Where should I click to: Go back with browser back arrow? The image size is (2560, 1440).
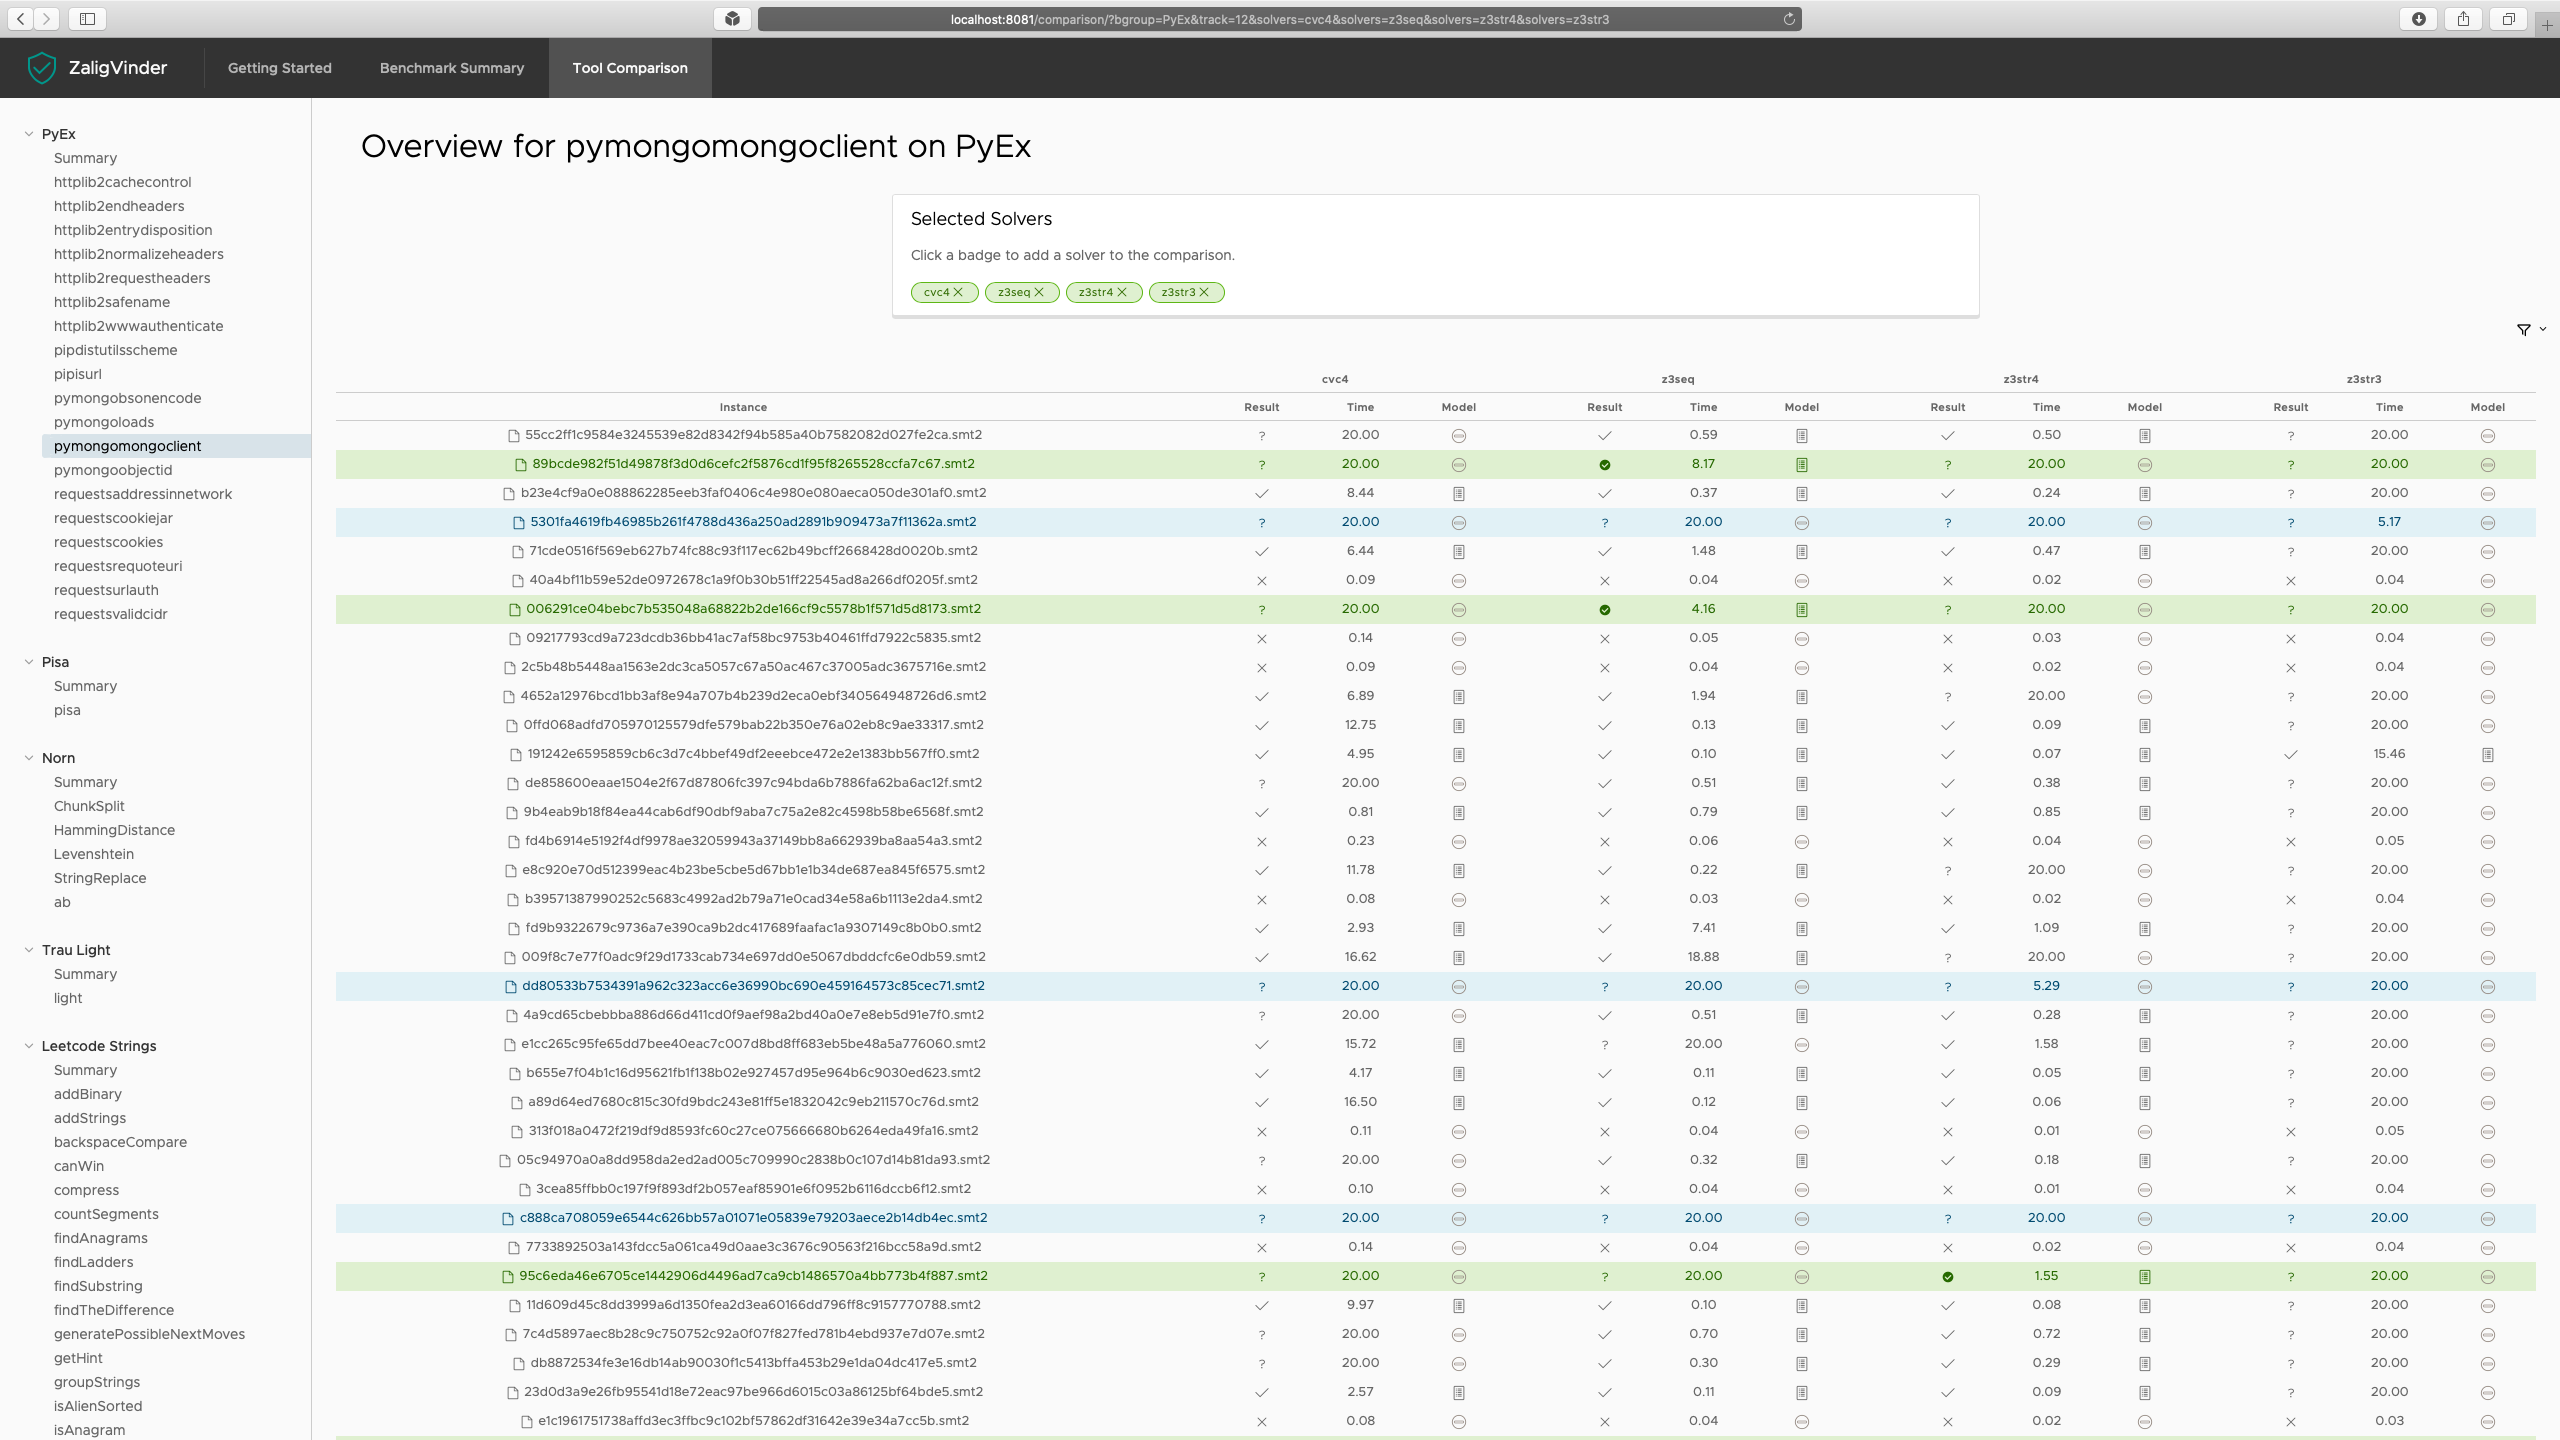[x=21, y=18]
